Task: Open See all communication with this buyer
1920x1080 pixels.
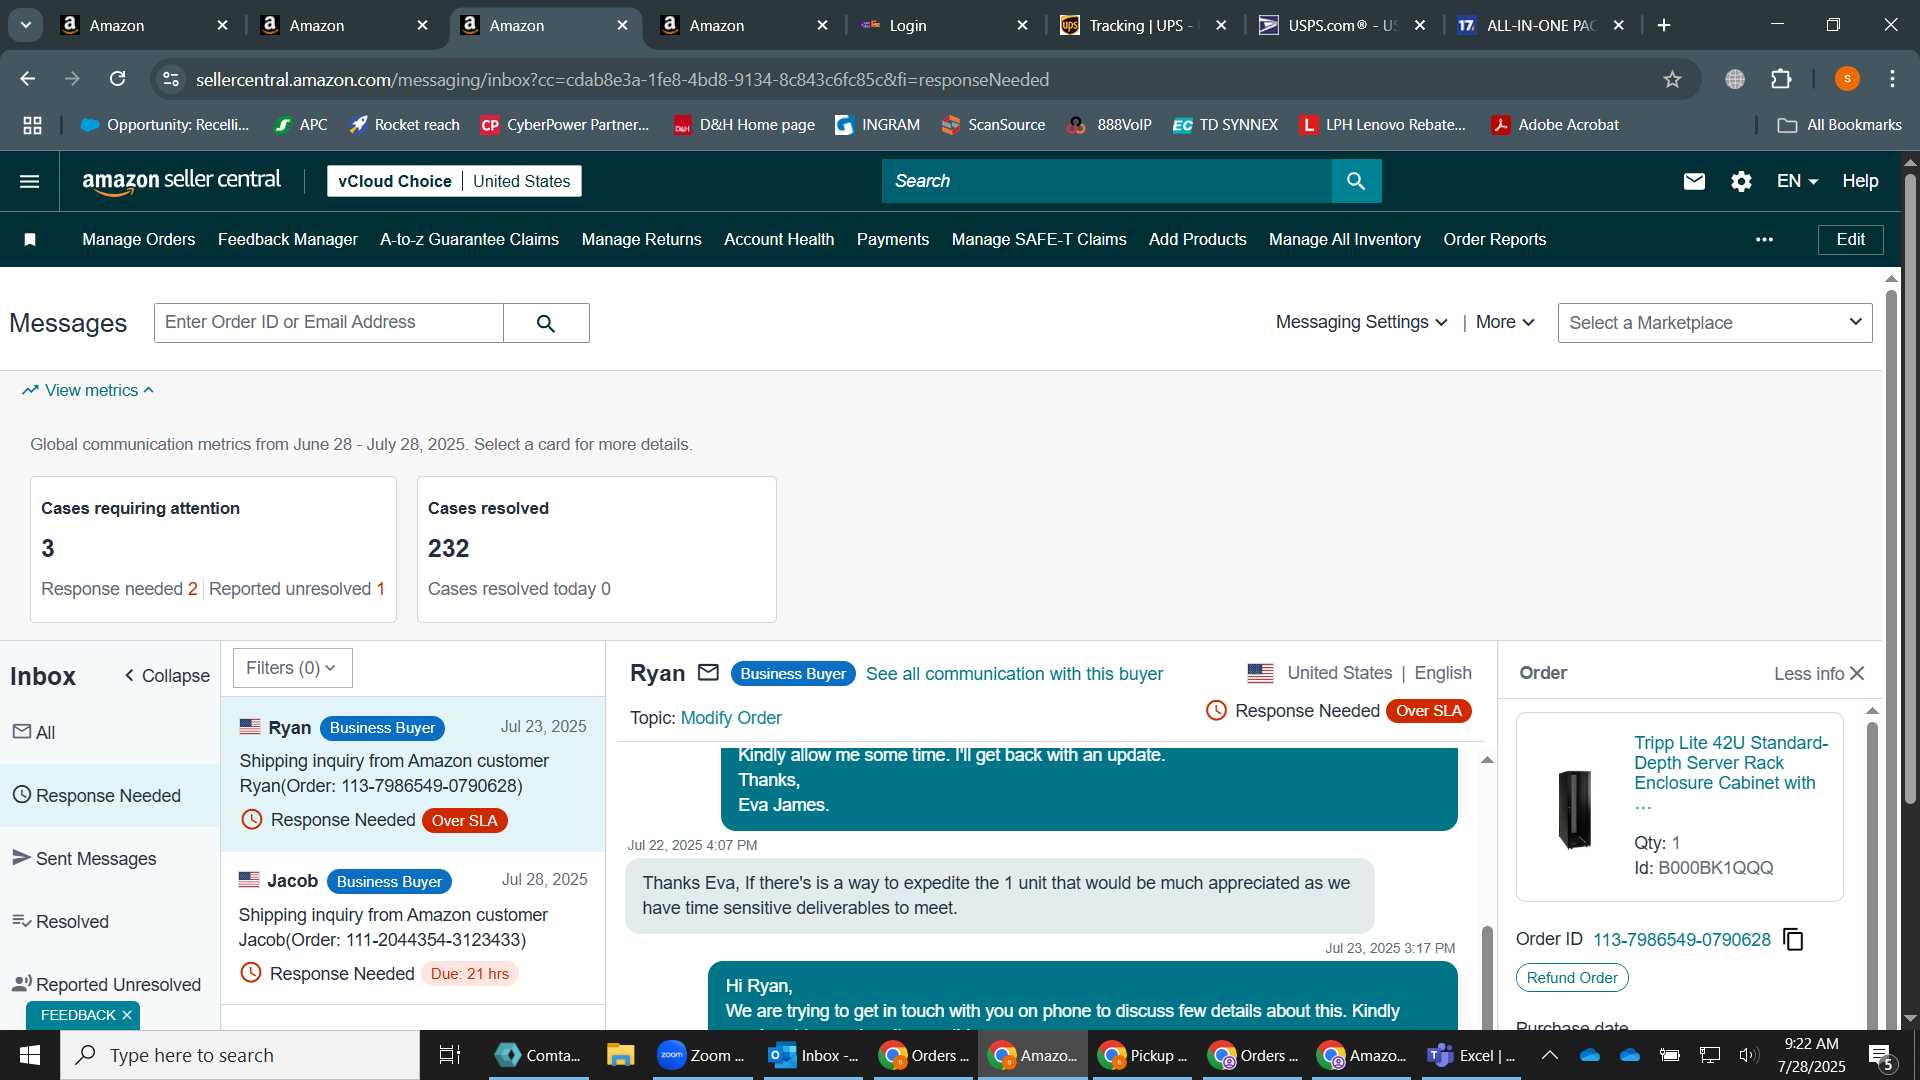Action: [1014, 674]
